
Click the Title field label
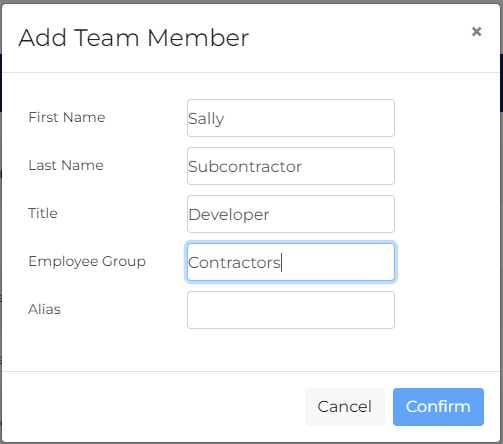click(x=43, y=213)
